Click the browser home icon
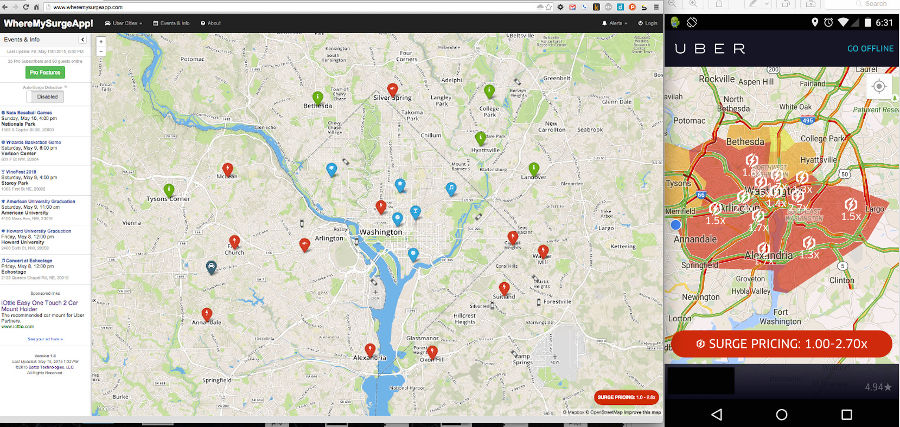 [x=37, y=7]
